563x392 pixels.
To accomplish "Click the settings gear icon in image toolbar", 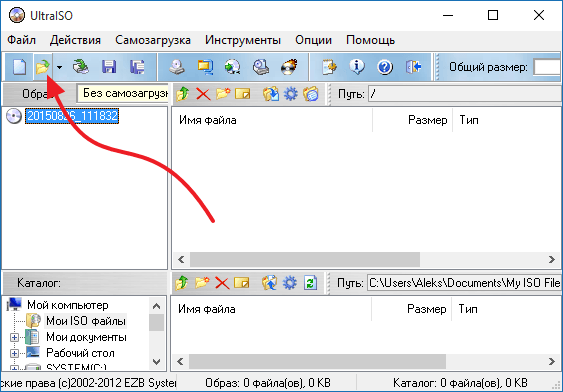I will pyautogui.click(x=290, y=94).
